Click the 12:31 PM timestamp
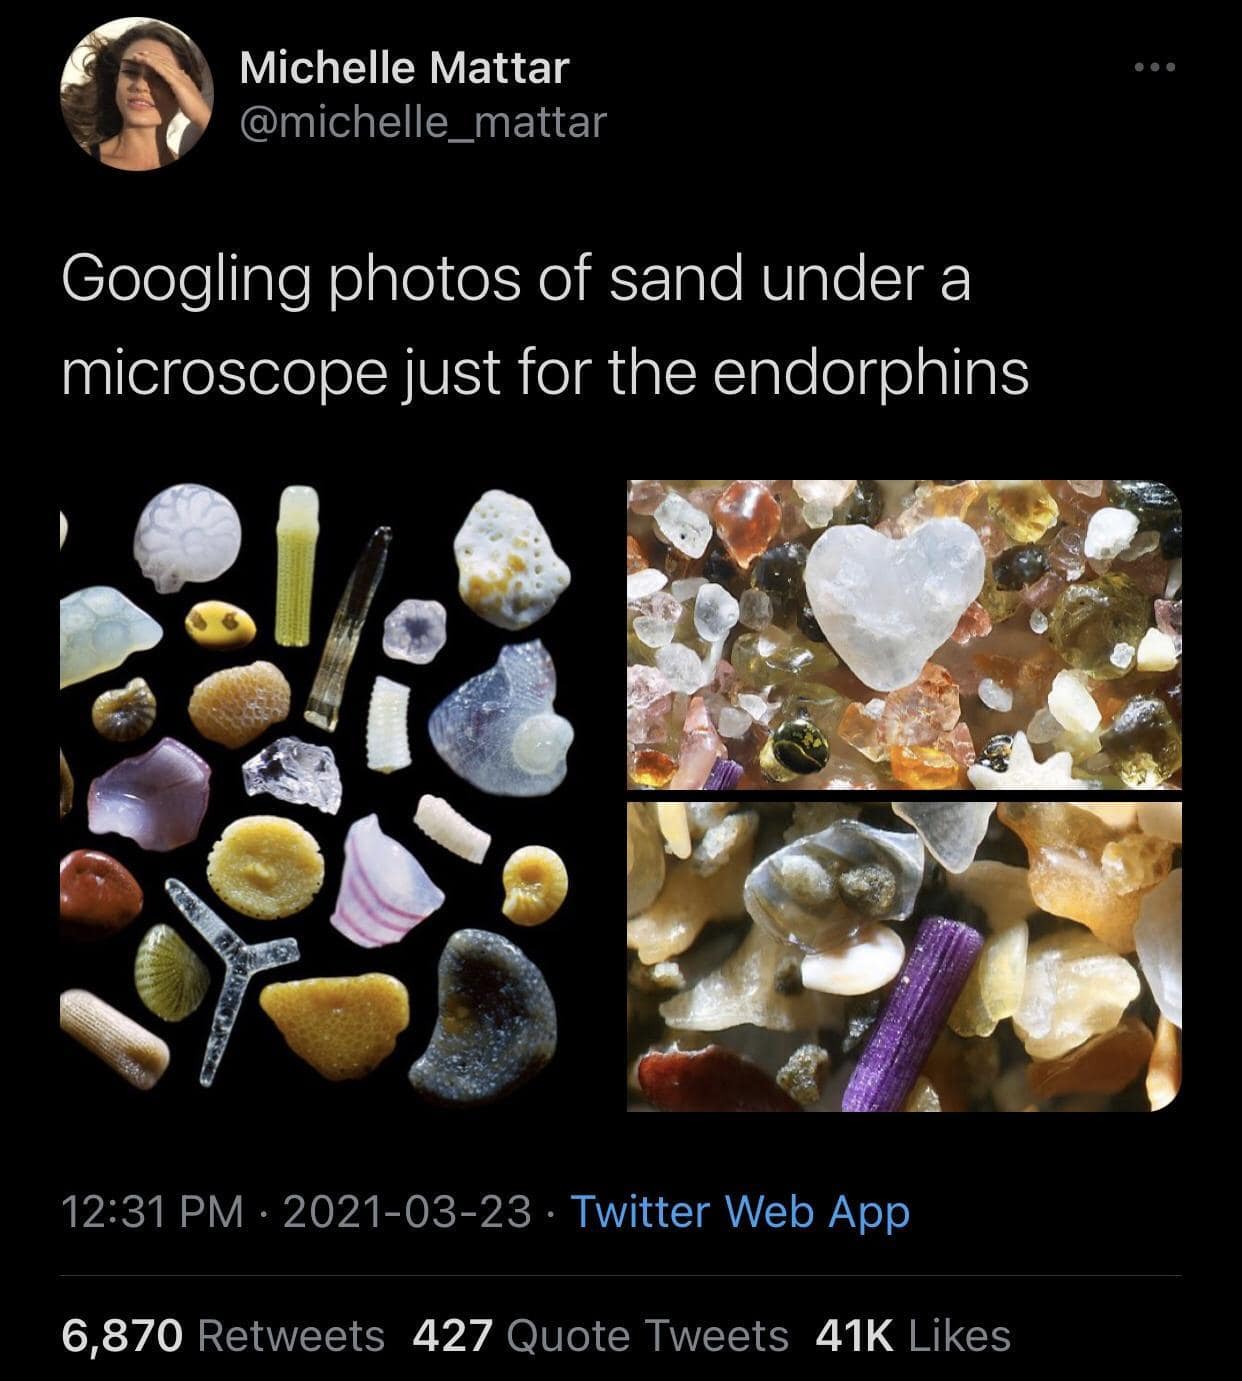 click(x=152, y=1211)
